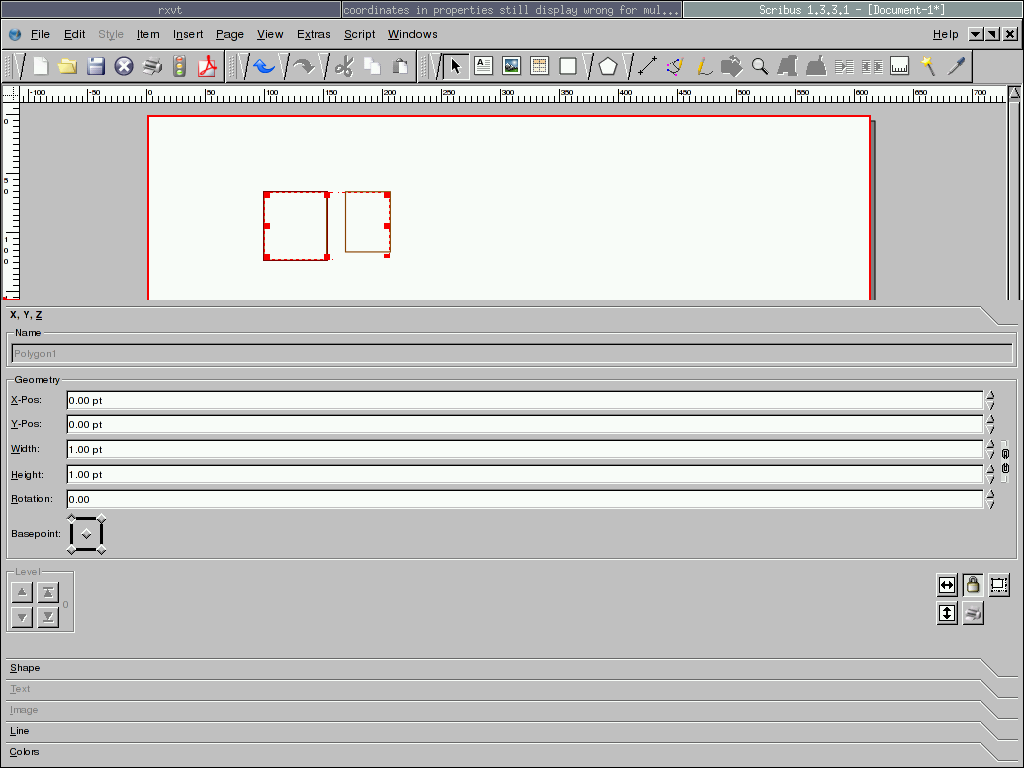
Task: Click the Export as PDF icon
Action: pos(207,67)
